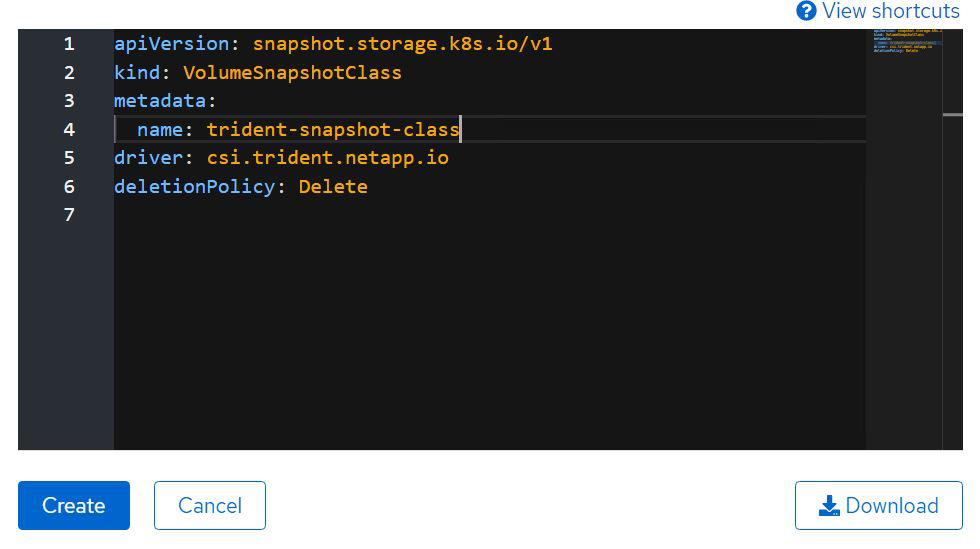The width and height of the screenshot is (980, 549).
Task: Click the apiVersion snapshot.storage.k8s.io/v1 value
Action: pyautogui.click(x=402, y=44)
